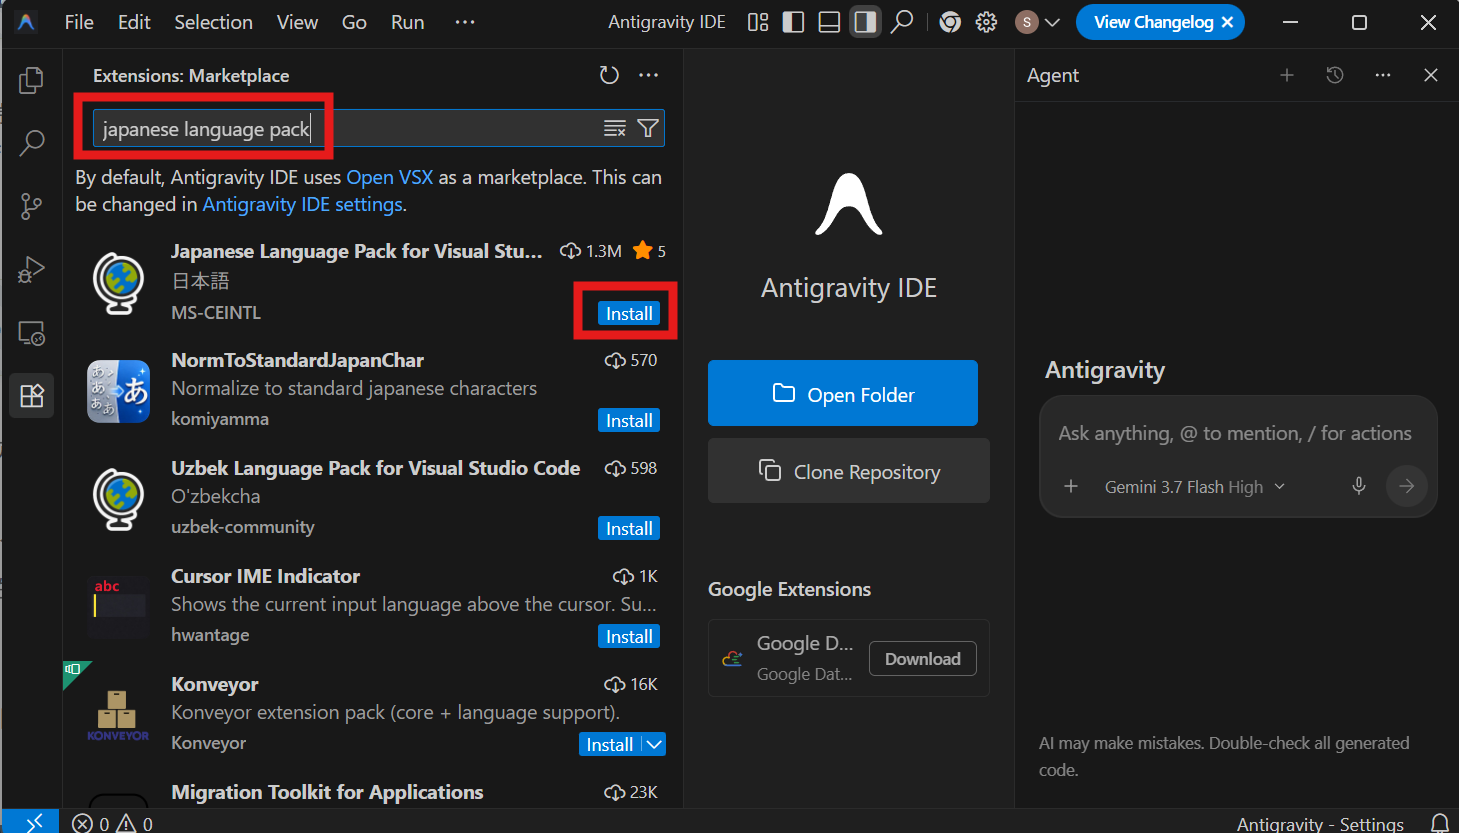Viewport: 1459px width, 833px height.
Task: Click the Antigravity logo in title bar
Action: coord(27,22)
